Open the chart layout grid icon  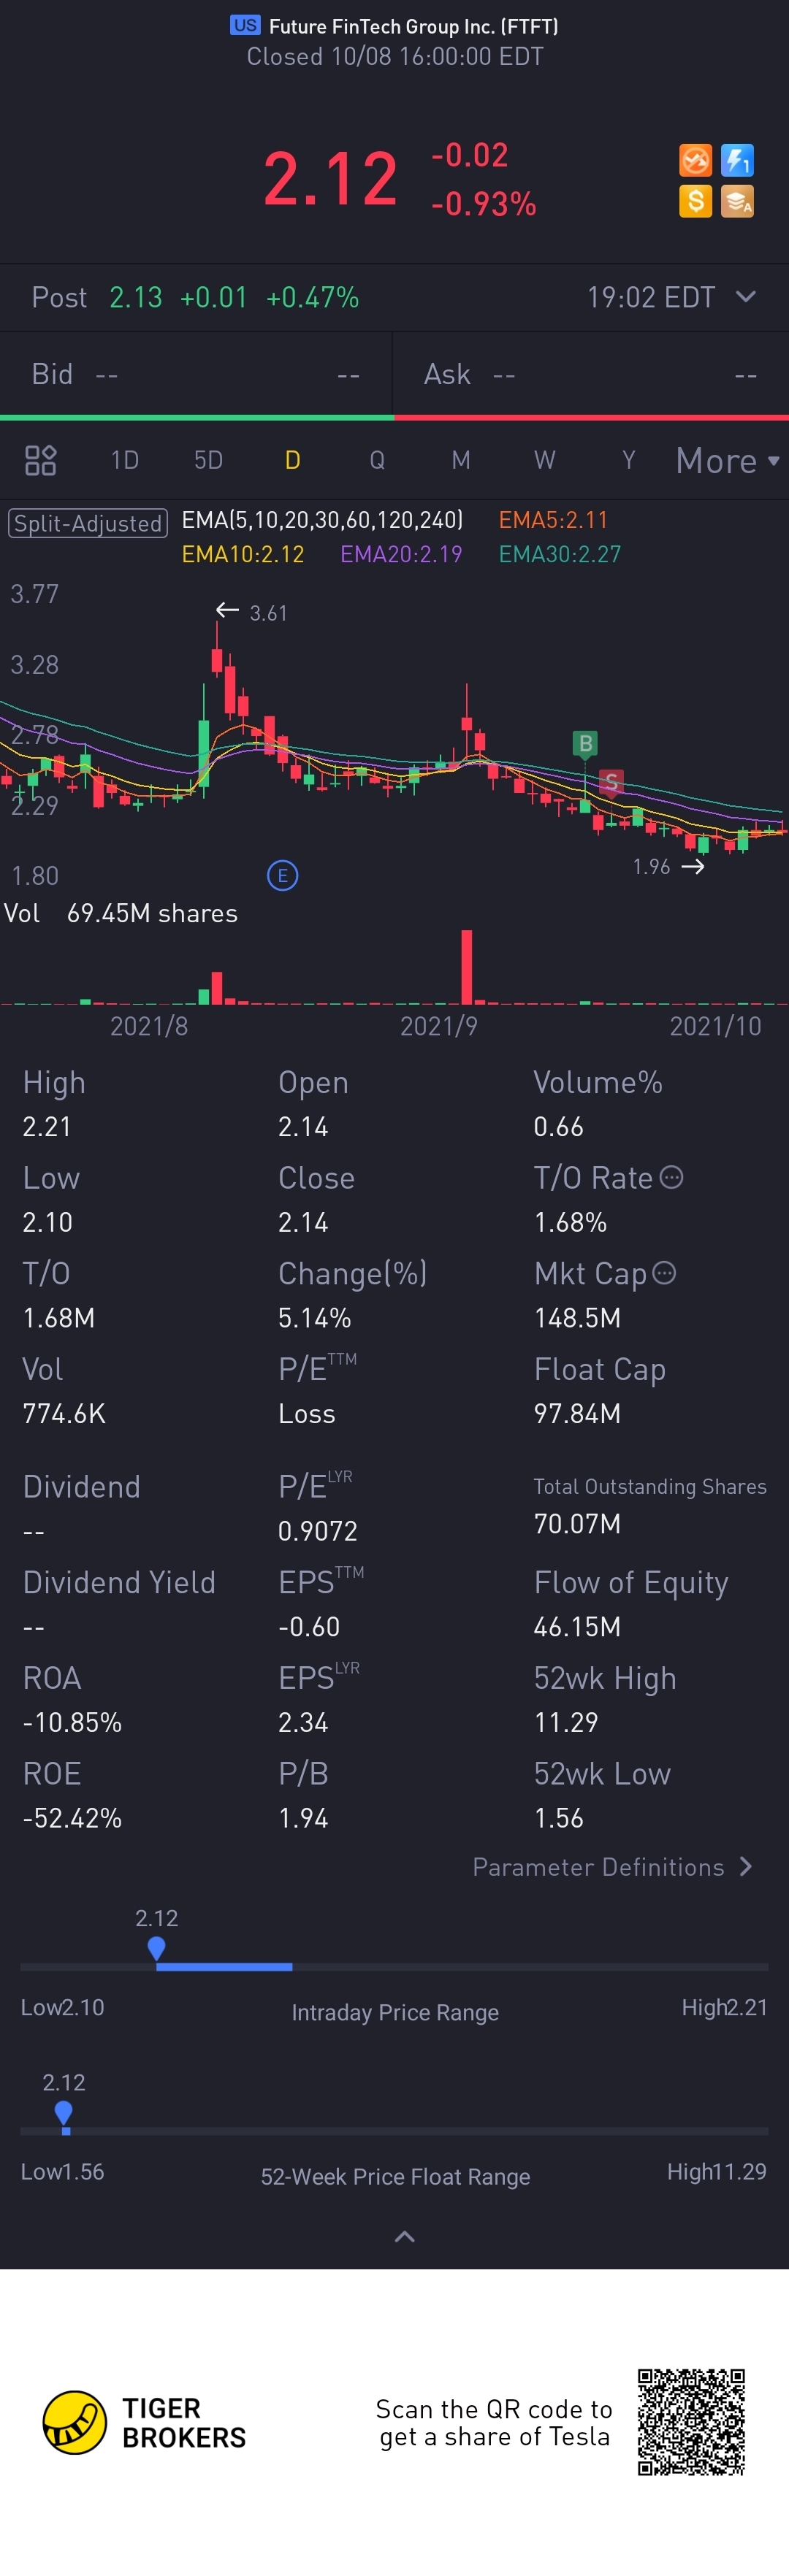(x=40, y=460)
